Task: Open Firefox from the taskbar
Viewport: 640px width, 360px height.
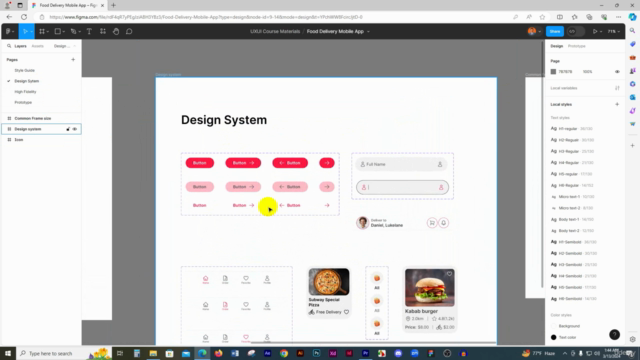Action: click(218, 353)
